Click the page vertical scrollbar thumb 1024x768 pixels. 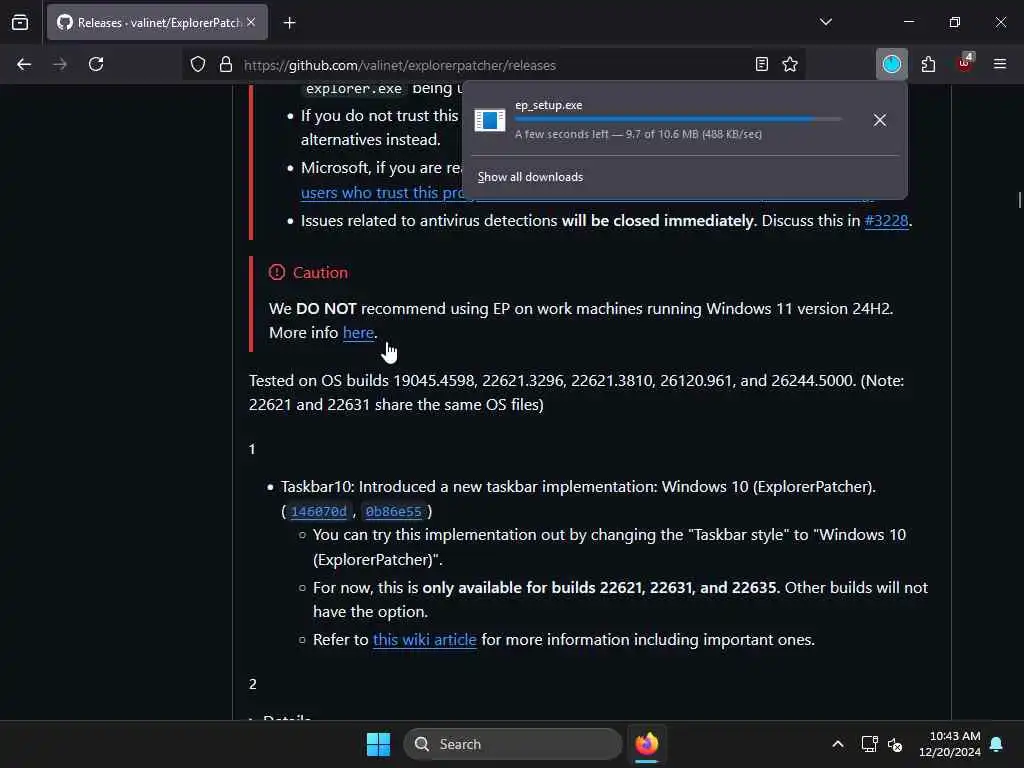1019,200
